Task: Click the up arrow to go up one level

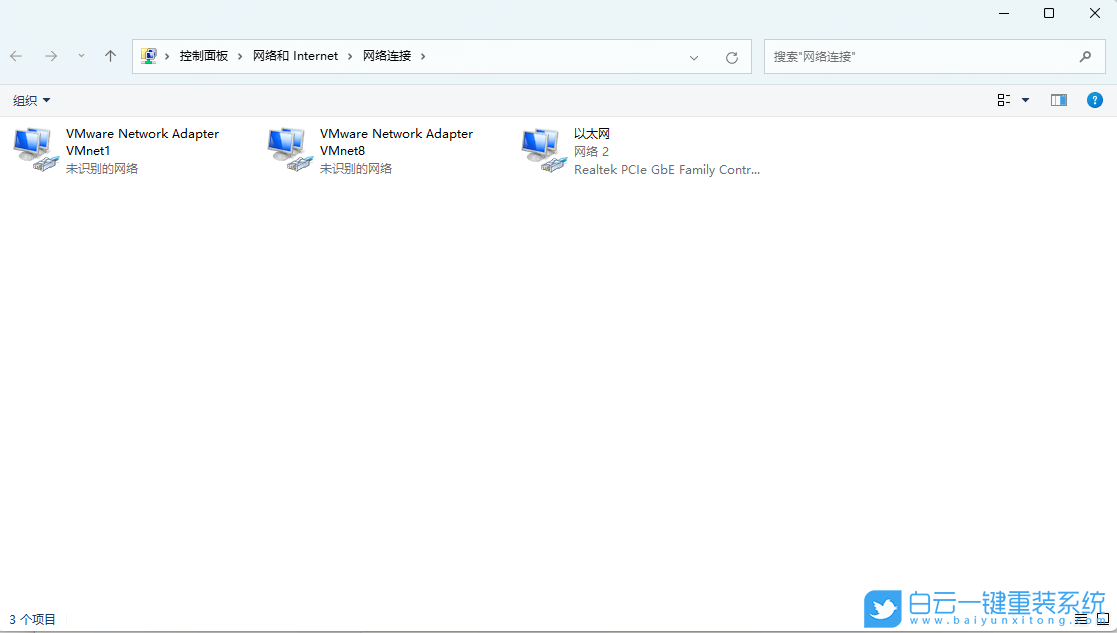Action: [110, 56]
